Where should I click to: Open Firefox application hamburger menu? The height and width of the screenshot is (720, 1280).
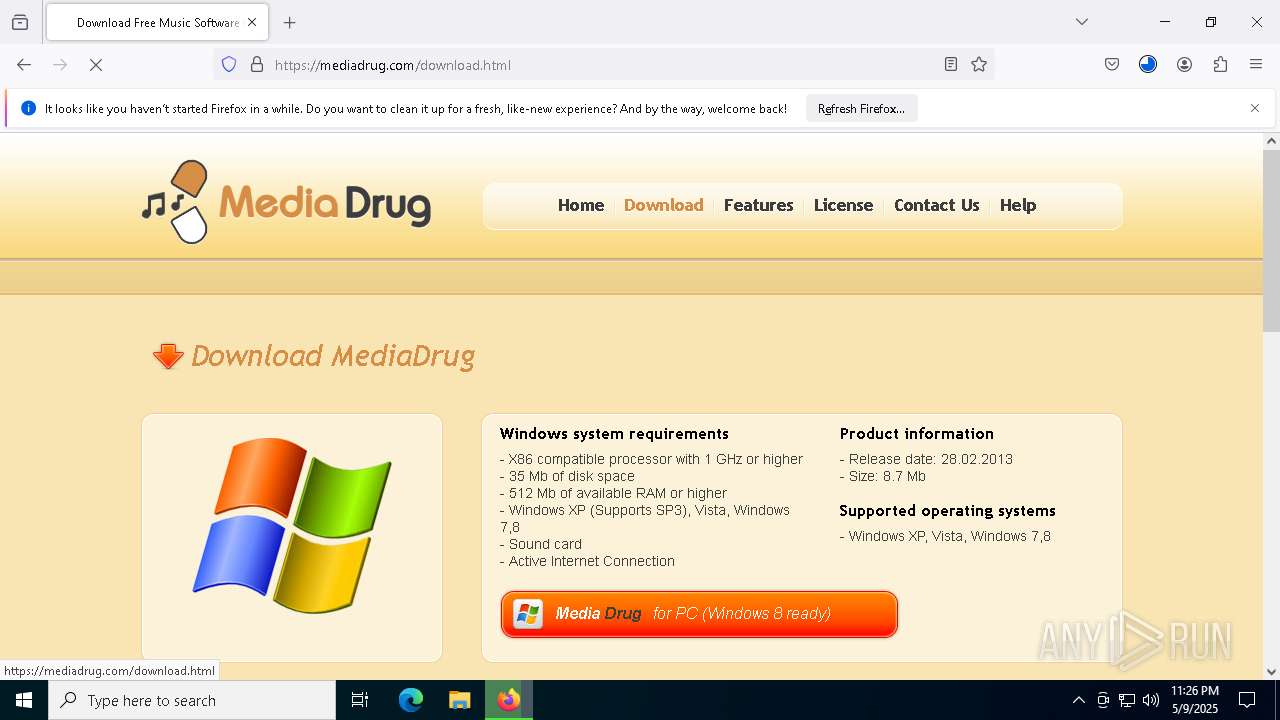point(1256,64)
